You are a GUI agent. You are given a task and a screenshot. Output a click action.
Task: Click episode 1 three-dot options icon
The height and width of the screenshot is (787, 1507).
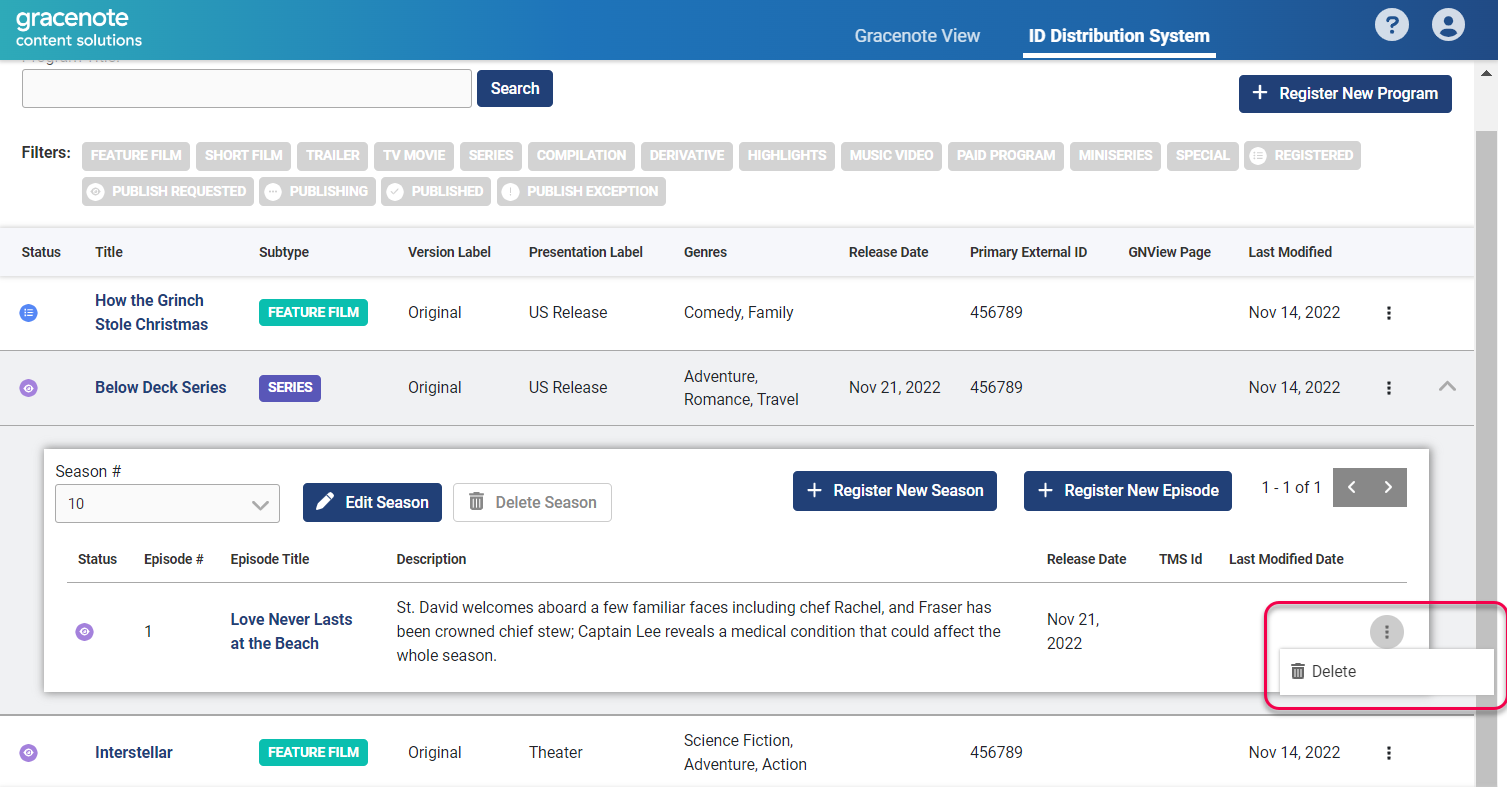[x=1386, y=632]
